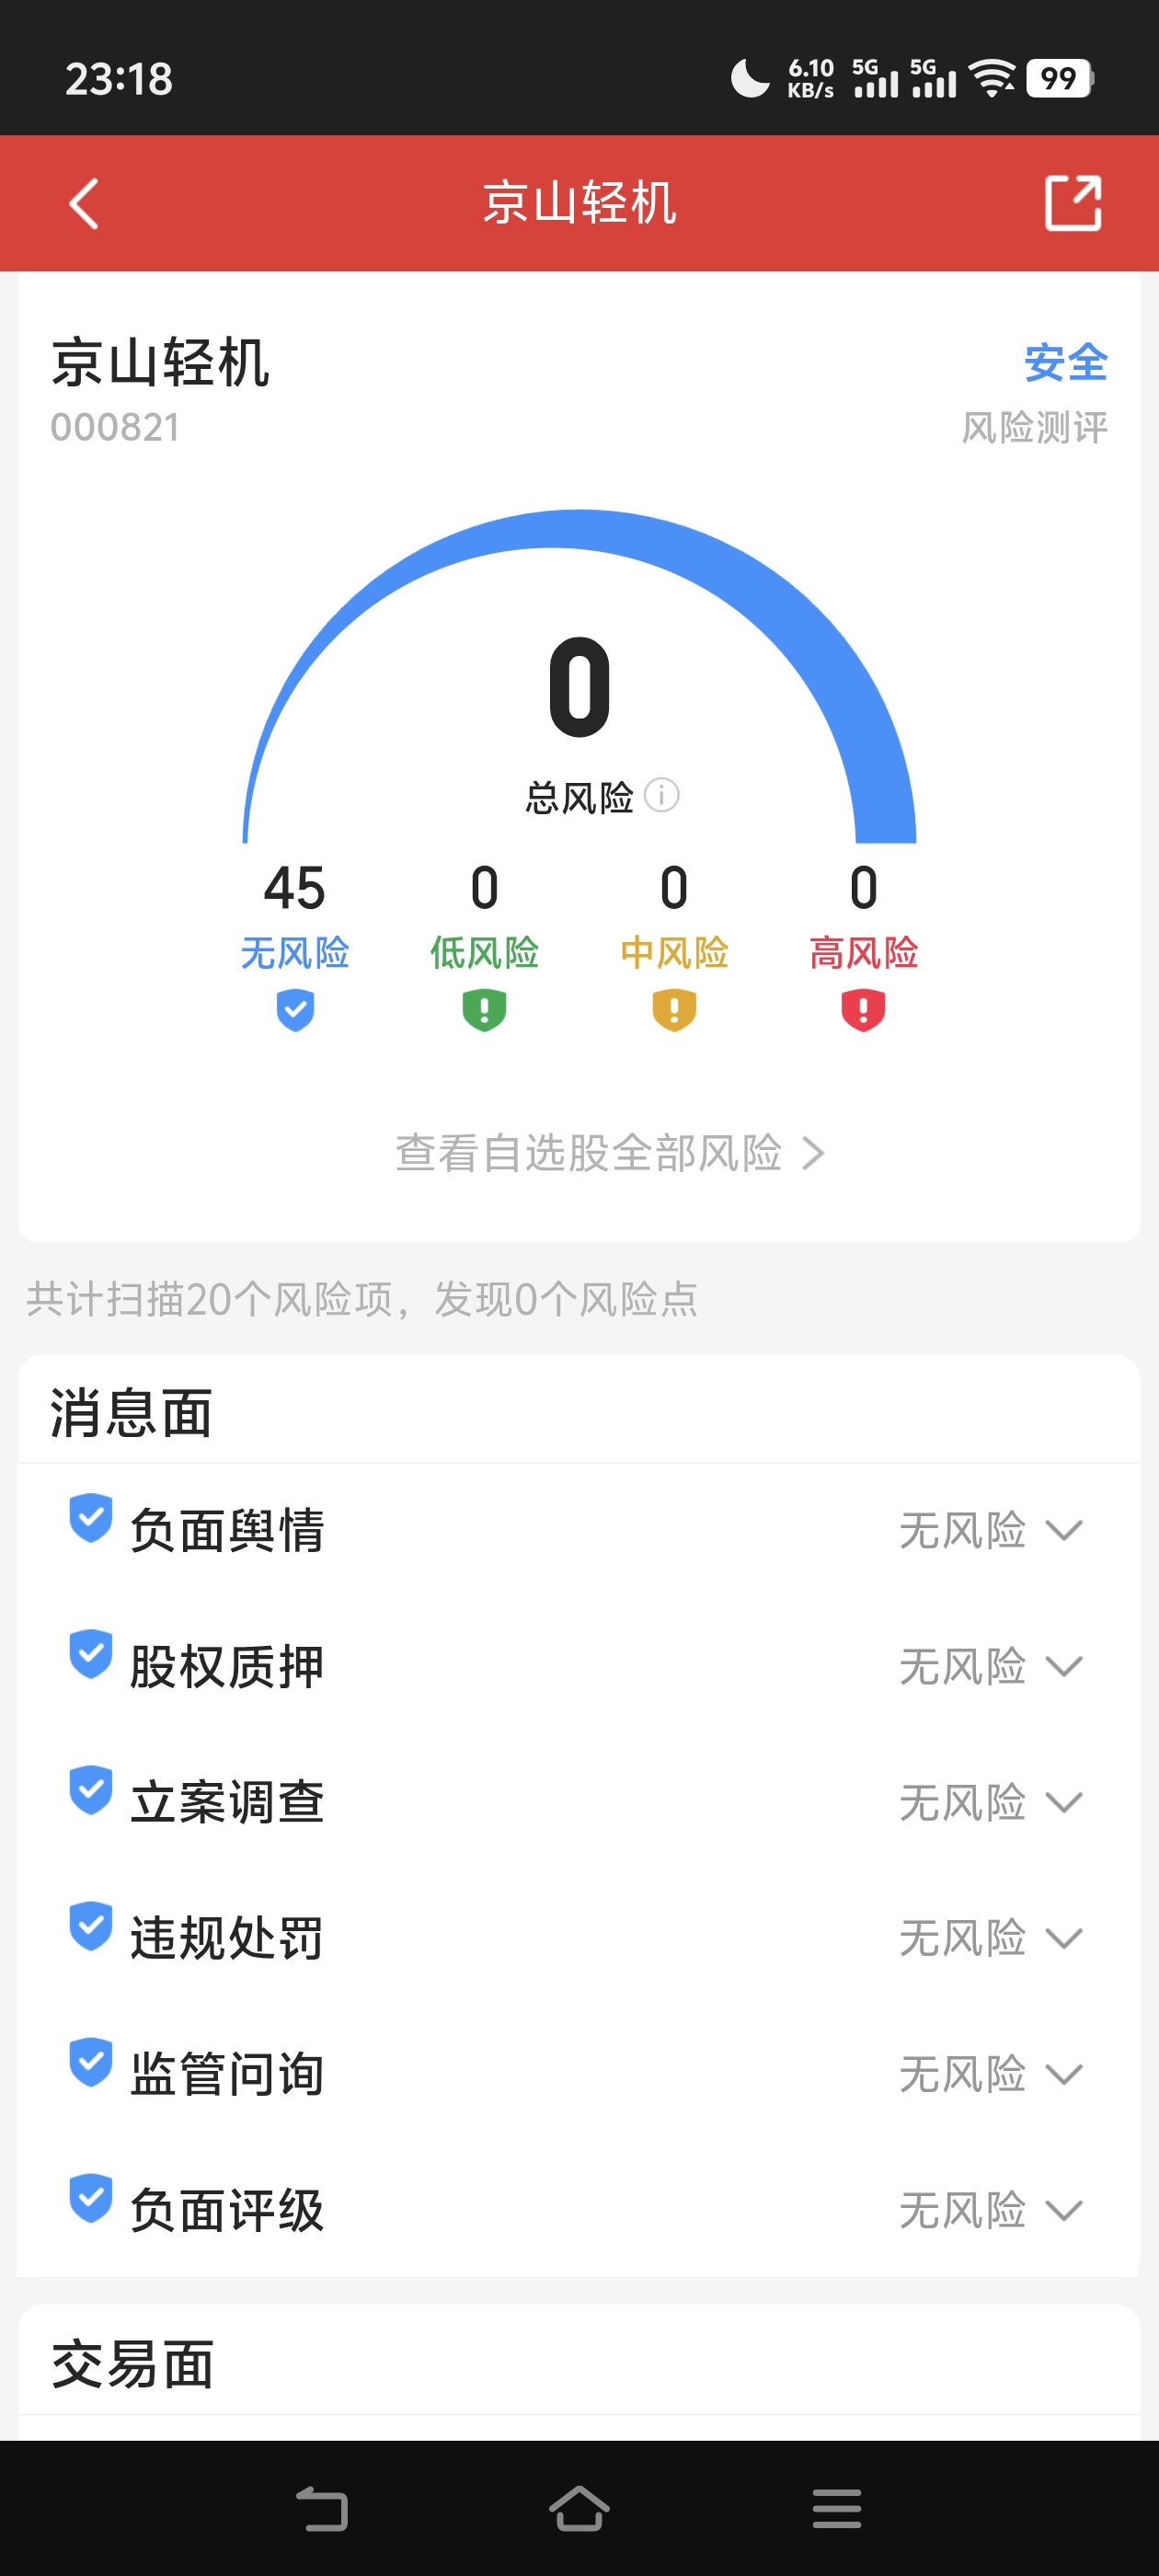Tap the red 高风险 shield icon

(863, 1010)
